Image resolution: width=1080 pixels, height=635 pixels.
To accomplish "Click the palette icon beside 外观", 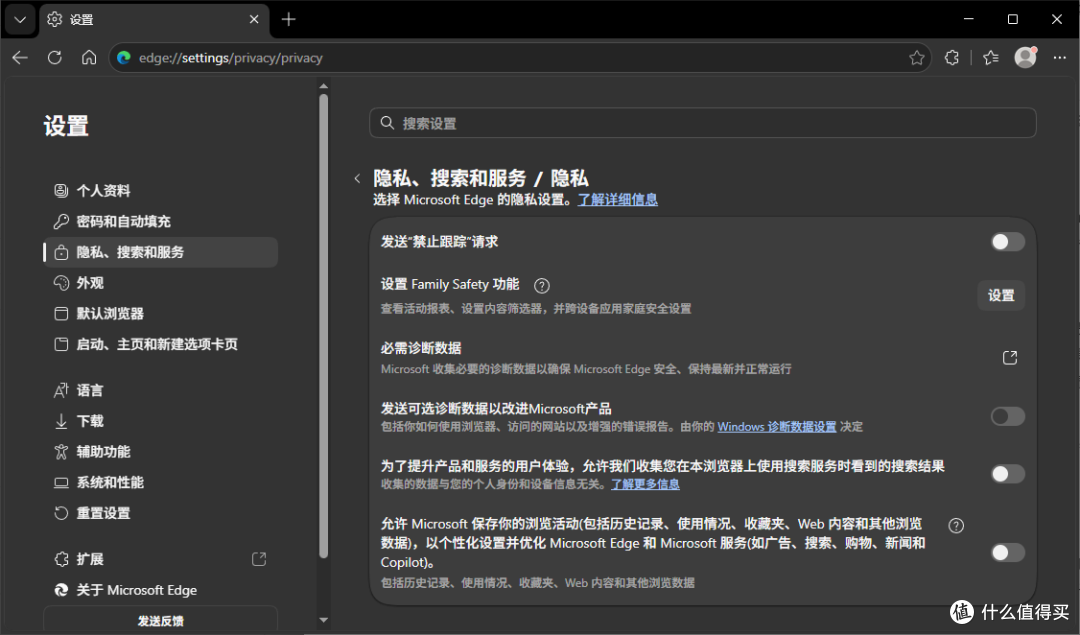I will click(x=61, y=283).
